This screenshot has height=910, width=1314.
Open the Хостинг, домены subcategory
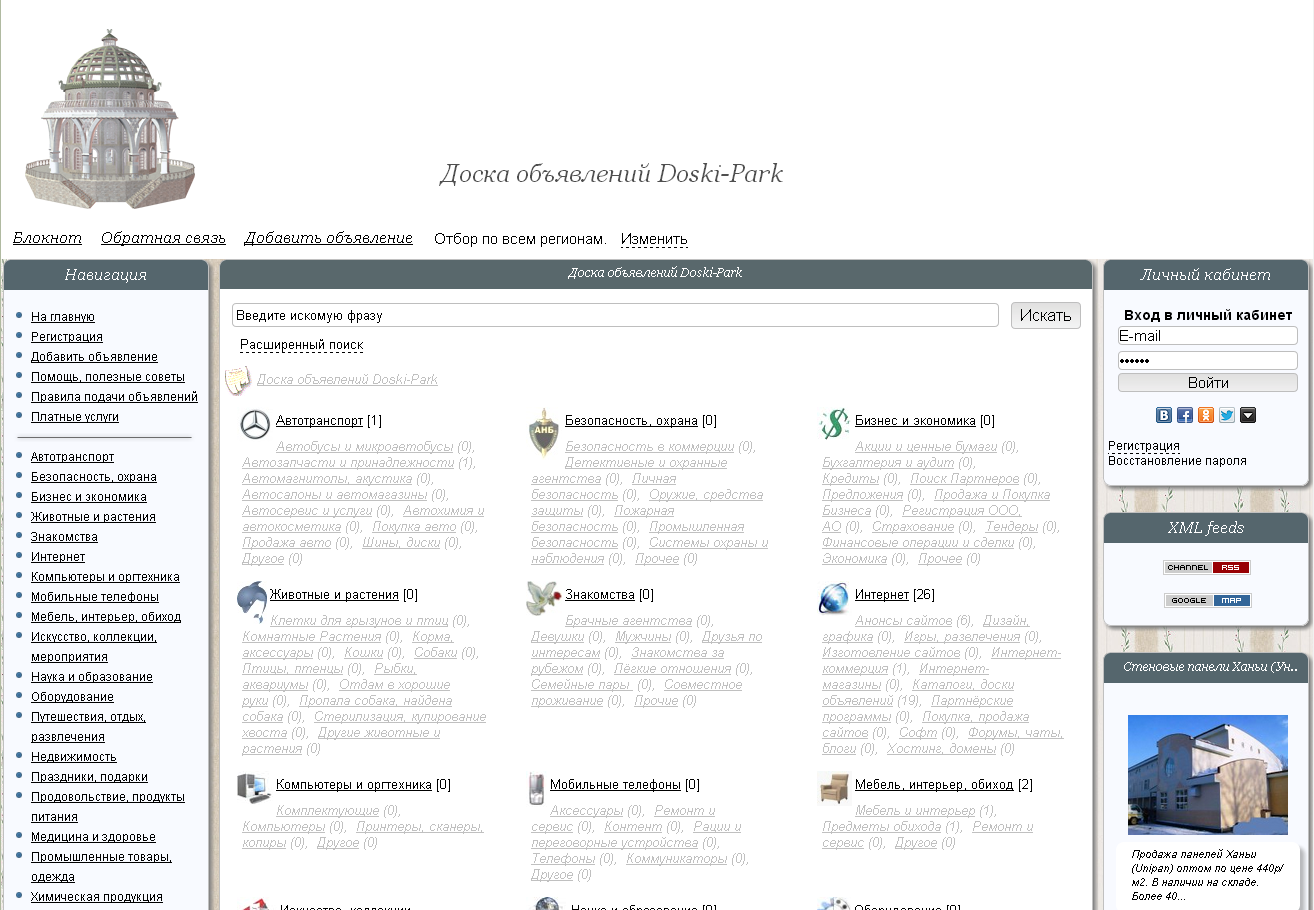[942, 749]
